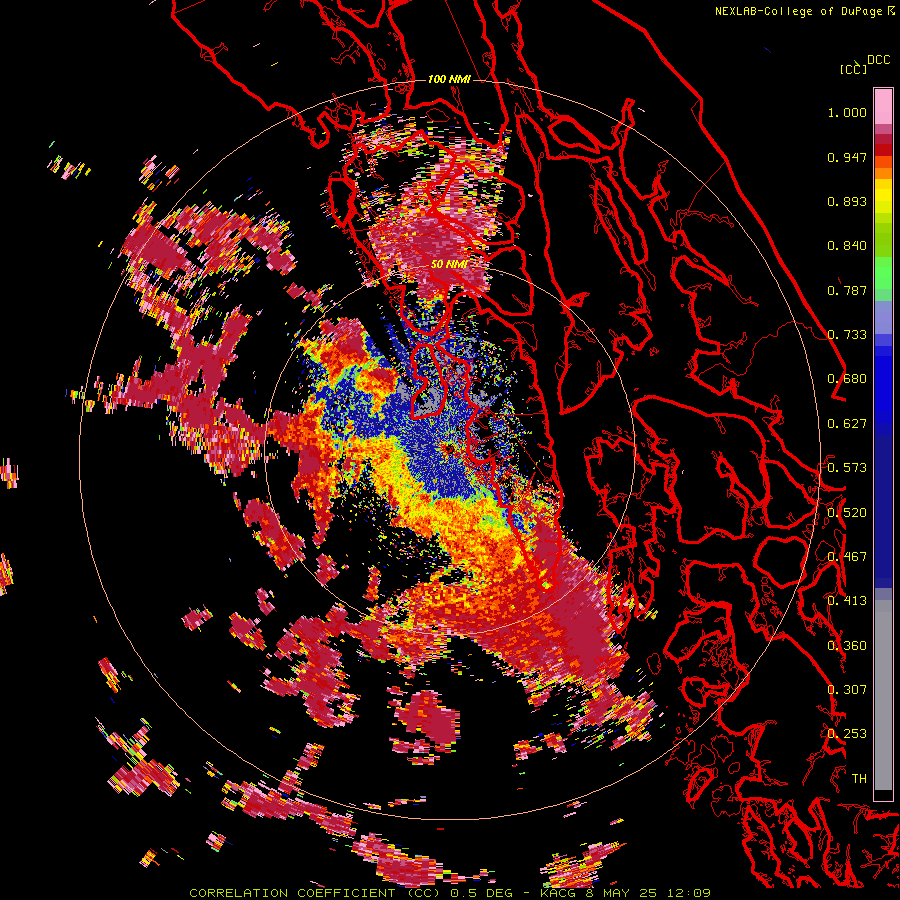Select the 0.467 scale value

click(847, 557)
